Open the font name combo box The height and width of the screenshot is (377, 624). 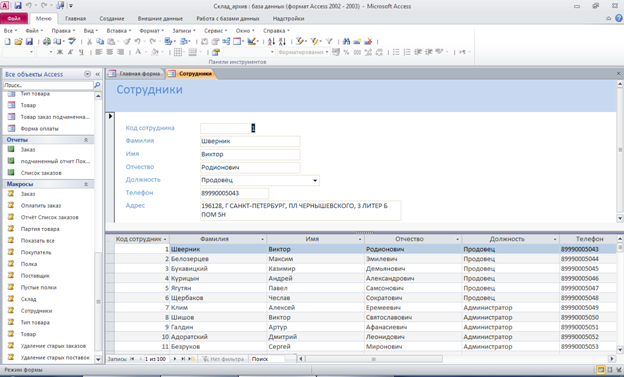click(x=18, y=52)
